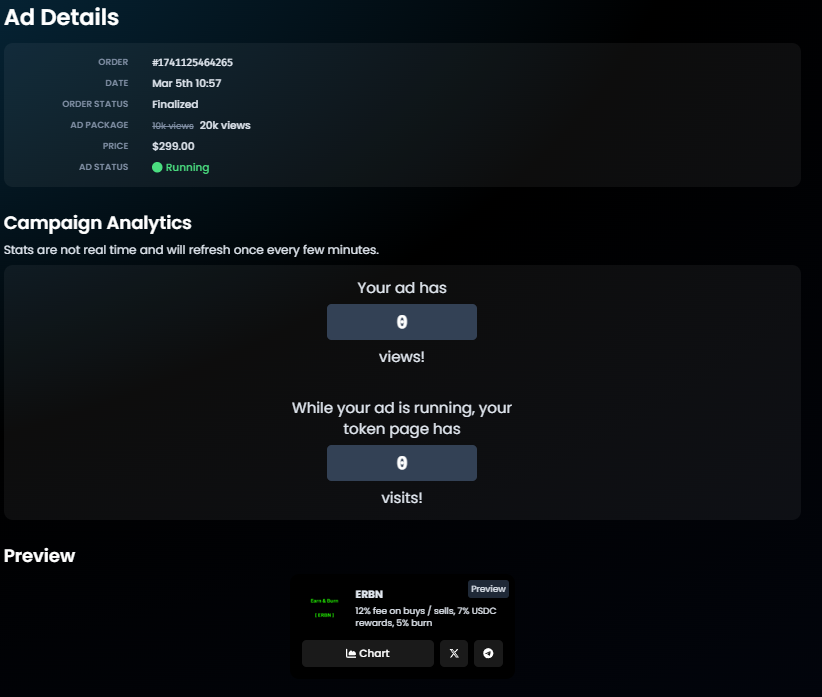822x697 pixels.
Task: Click the Finalized order status value
Action: (x=175, y=104)
